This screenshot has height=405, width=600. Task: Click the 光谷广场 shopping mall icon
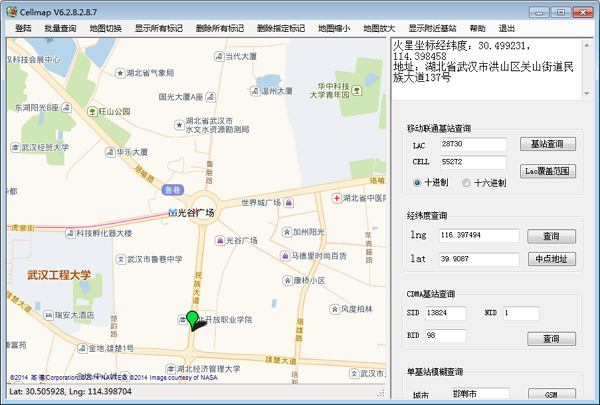220,240
